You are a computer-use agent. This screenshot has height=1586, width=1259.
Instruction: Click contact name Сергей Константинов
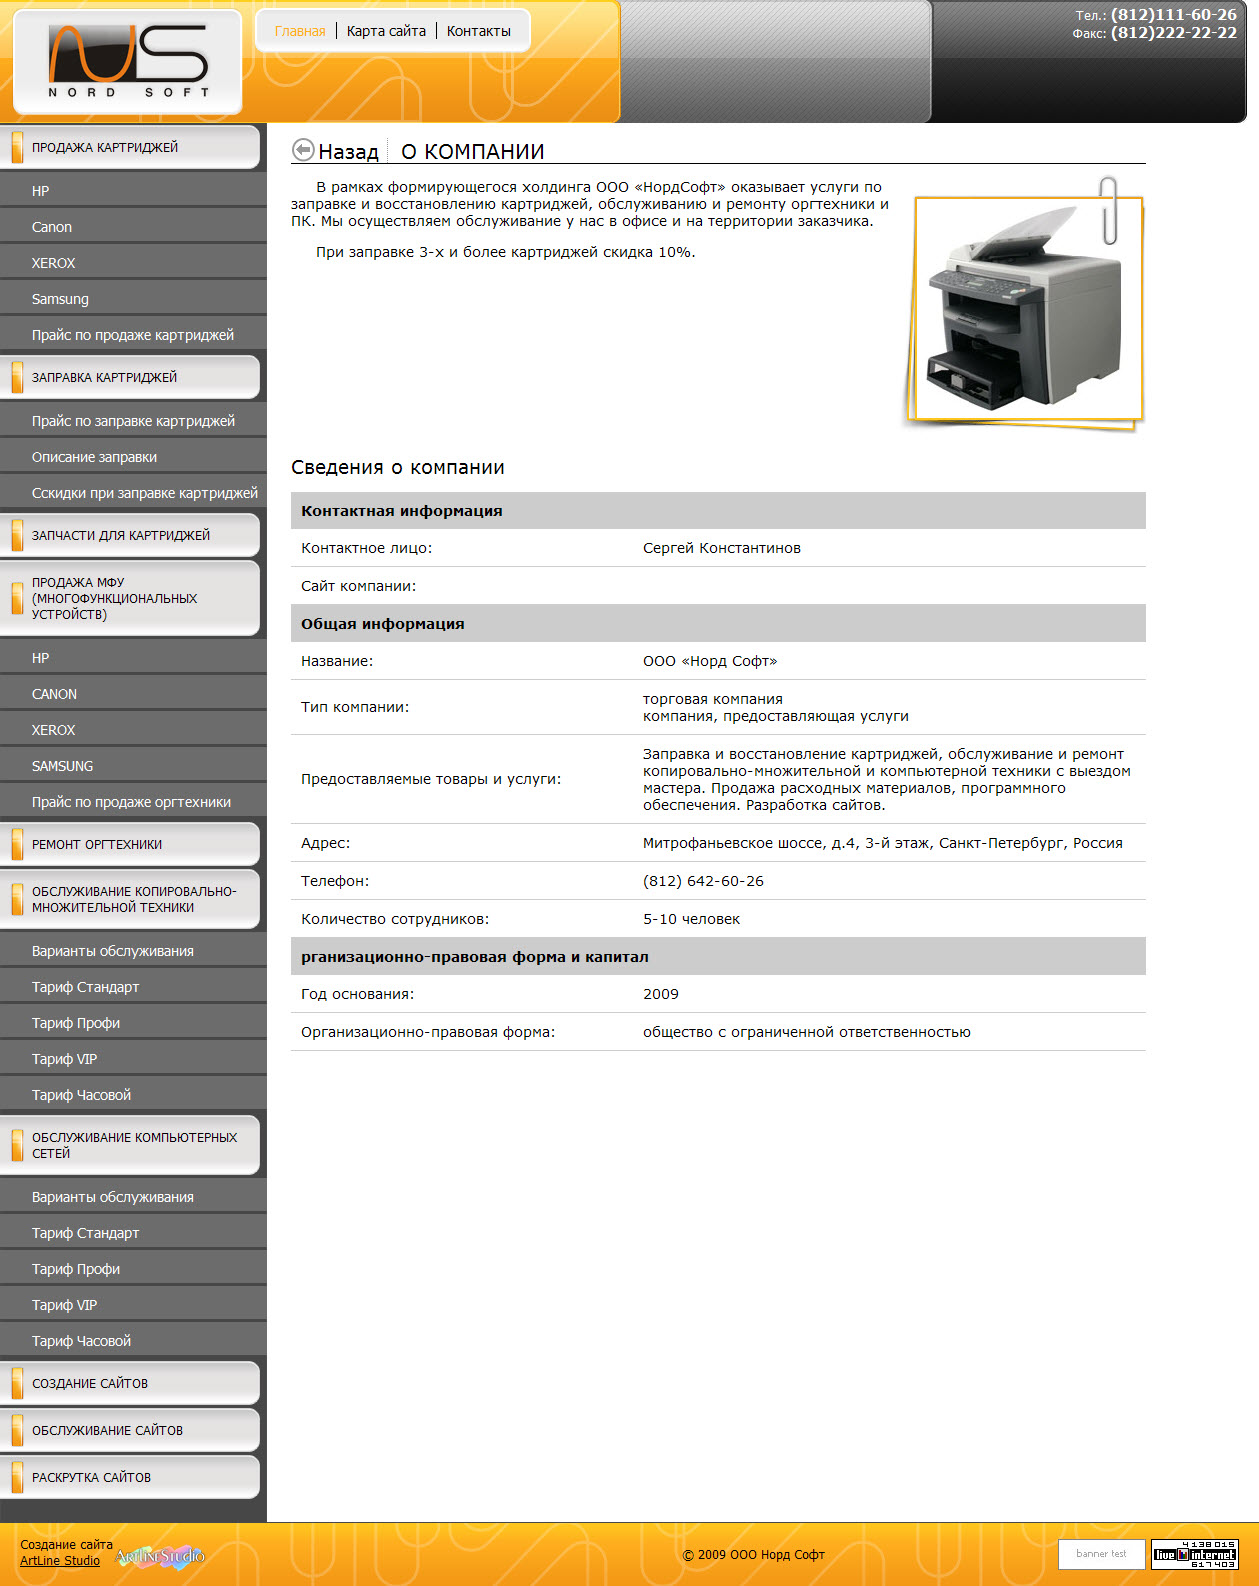722,548
